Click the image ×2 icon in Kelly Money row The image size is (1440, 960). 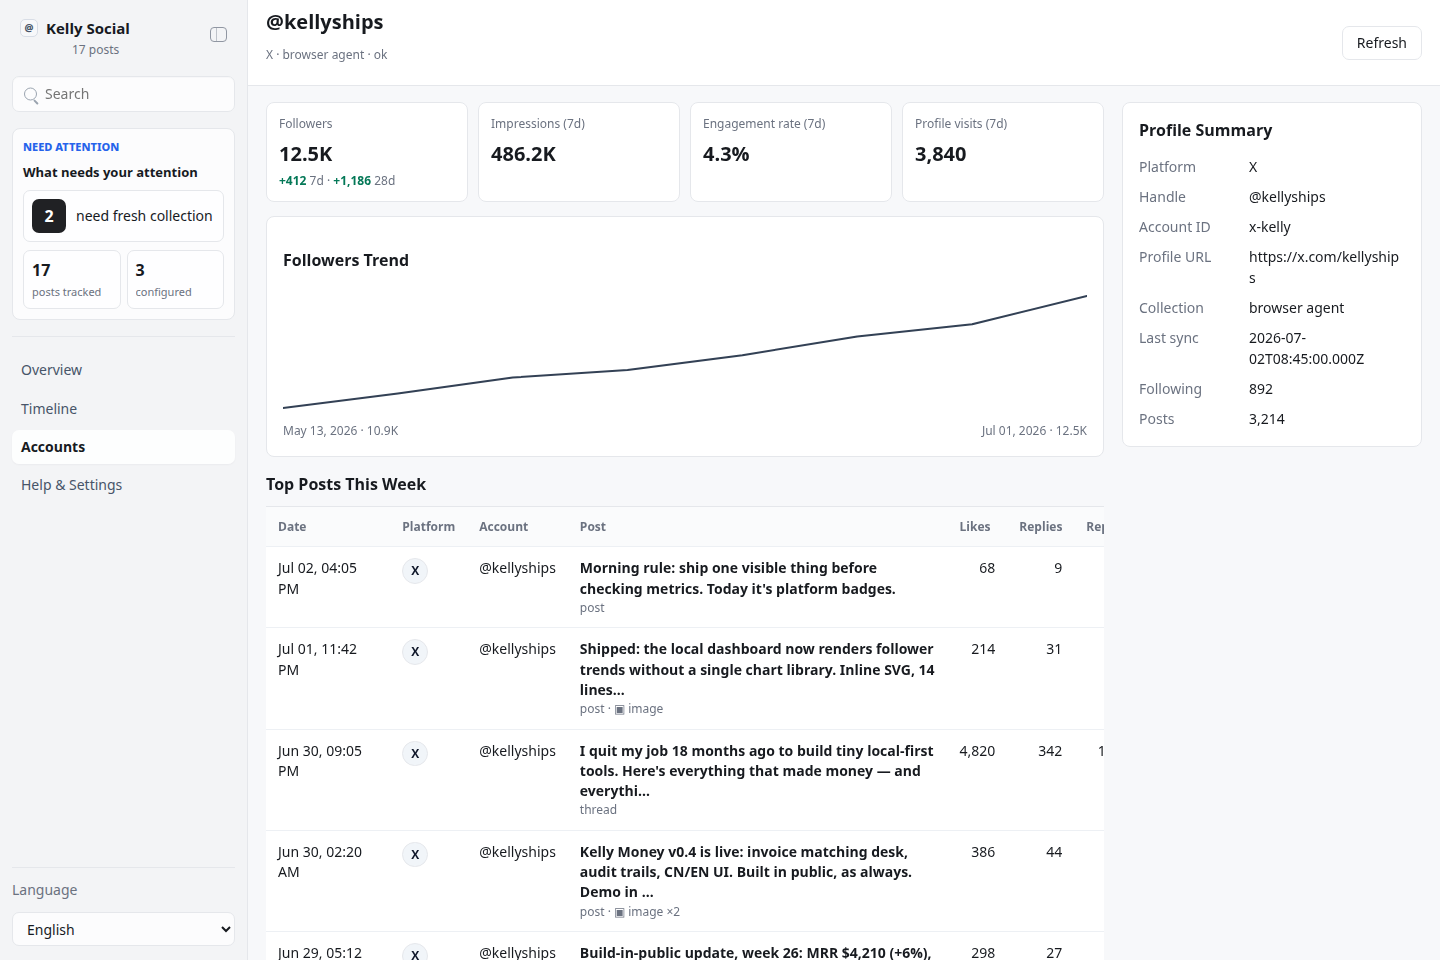click(x=620, y=912)
